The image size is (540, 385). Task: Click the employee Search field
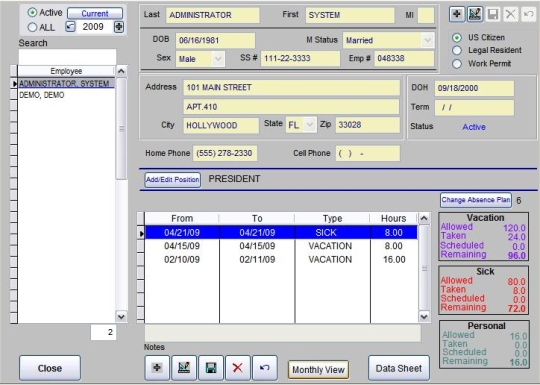point(68,56)
